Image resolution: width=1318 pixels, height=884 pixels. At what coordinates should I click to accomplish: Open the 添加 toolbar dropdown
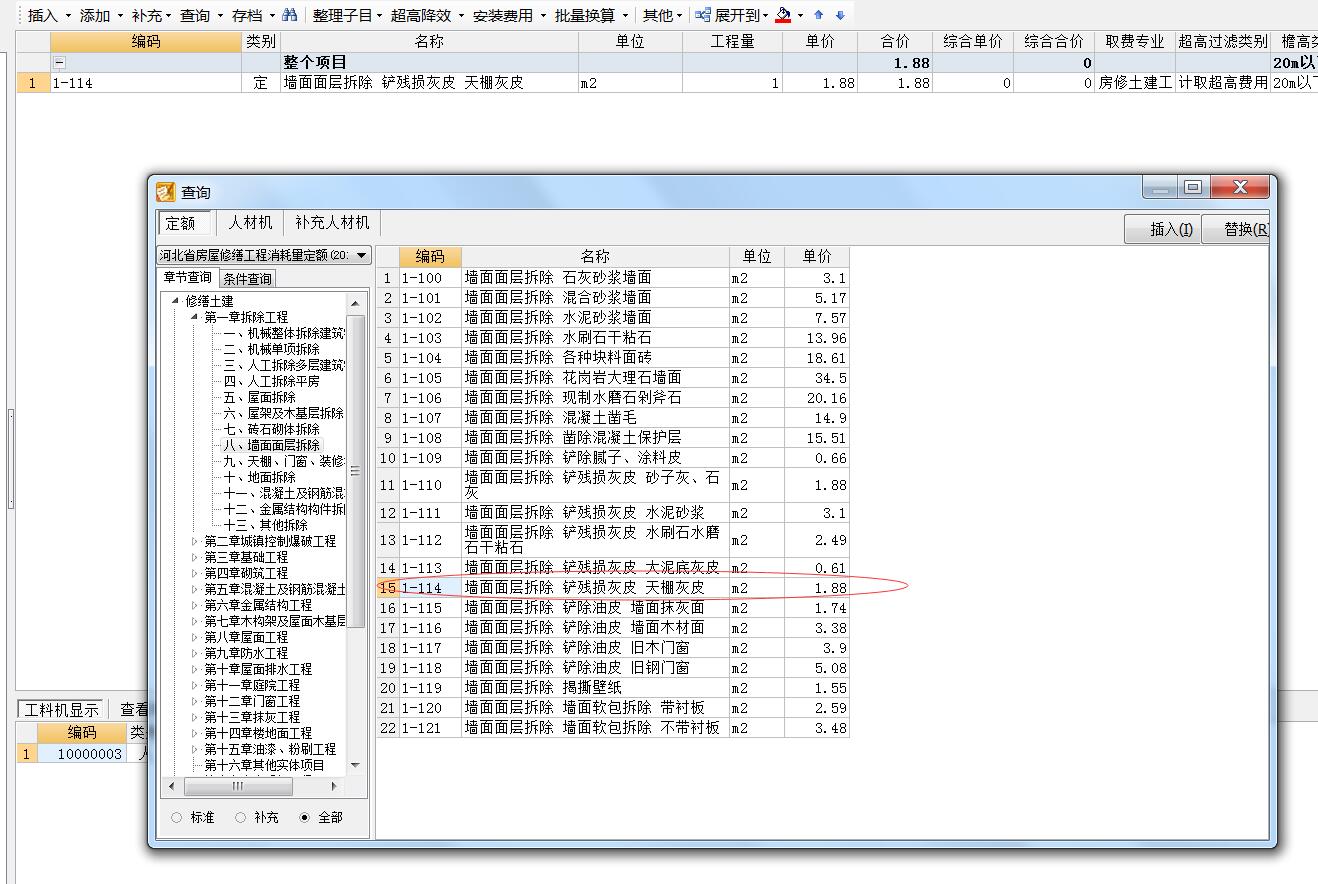101,15
